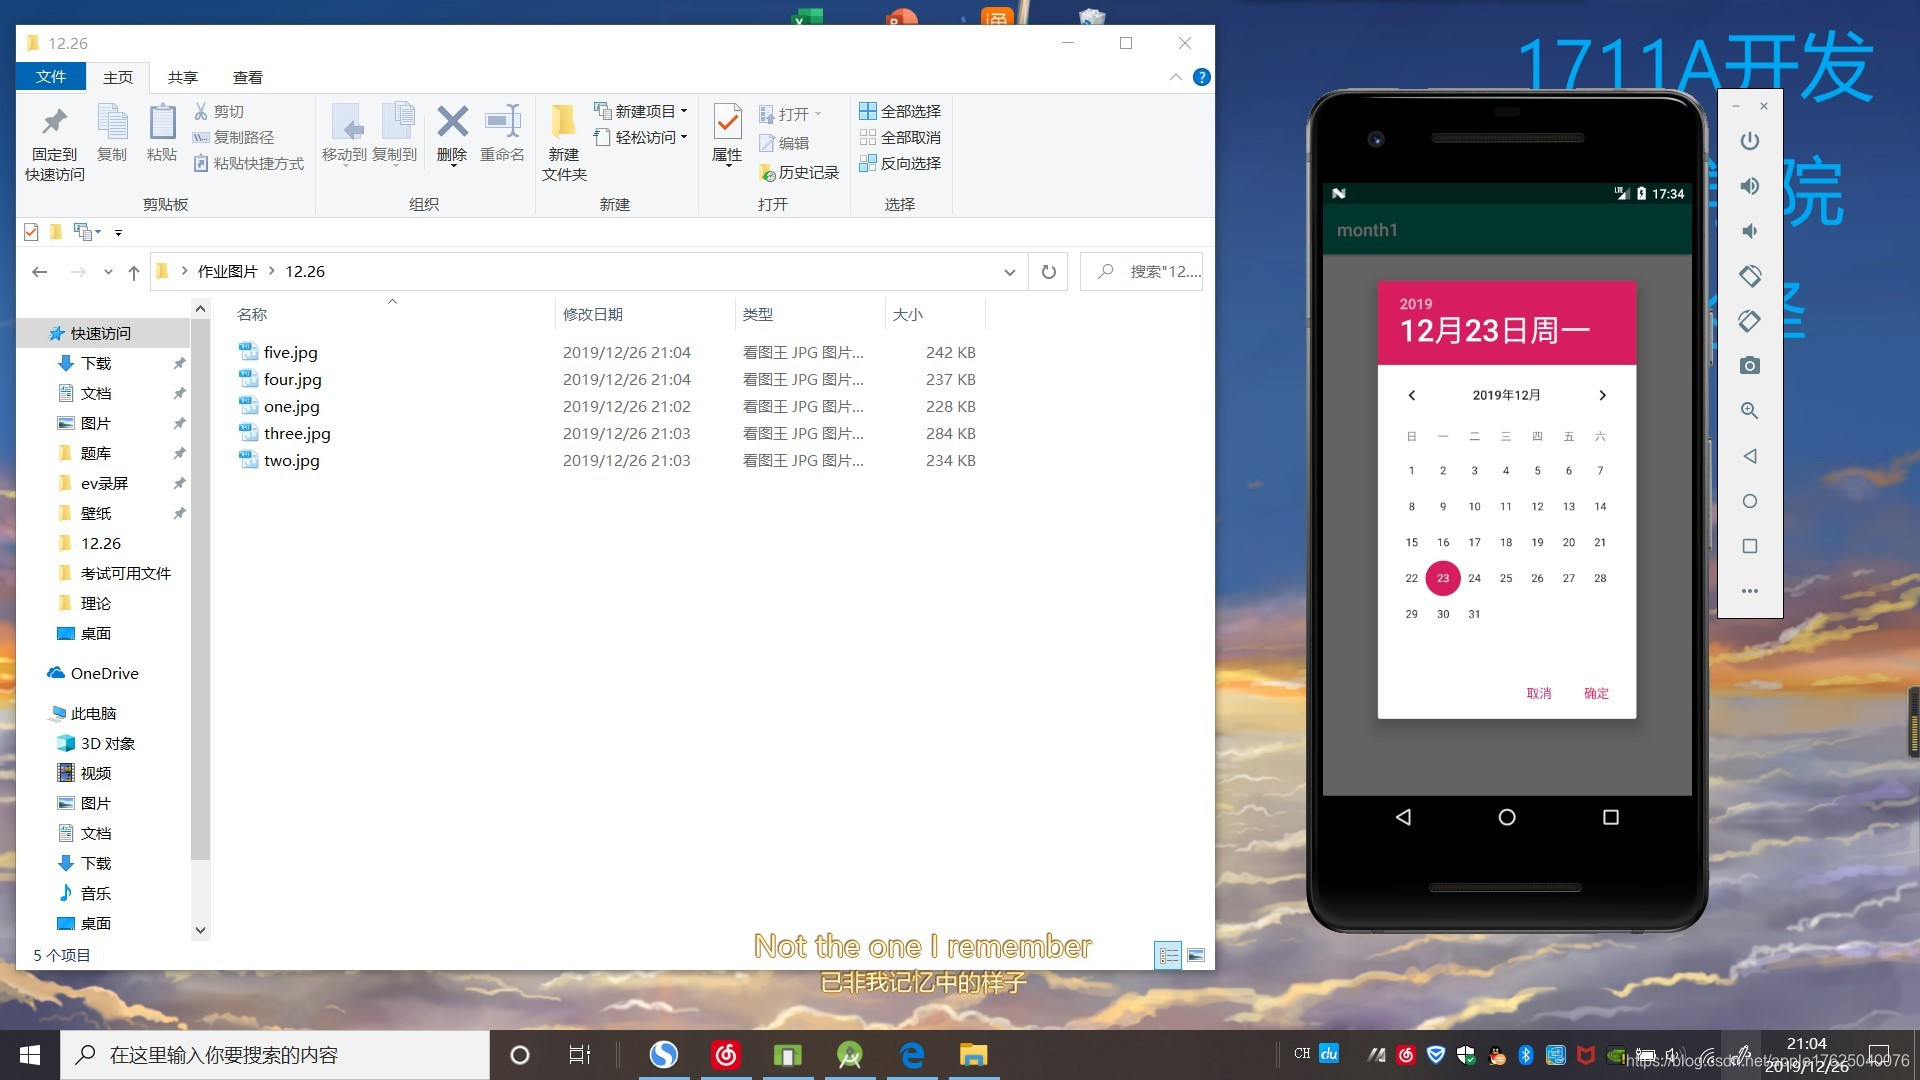Image resolution: width=1920 pixels, height=1080 pixels.
Task: Open the Share ribbon tab
Action: [x=182, y=77]
